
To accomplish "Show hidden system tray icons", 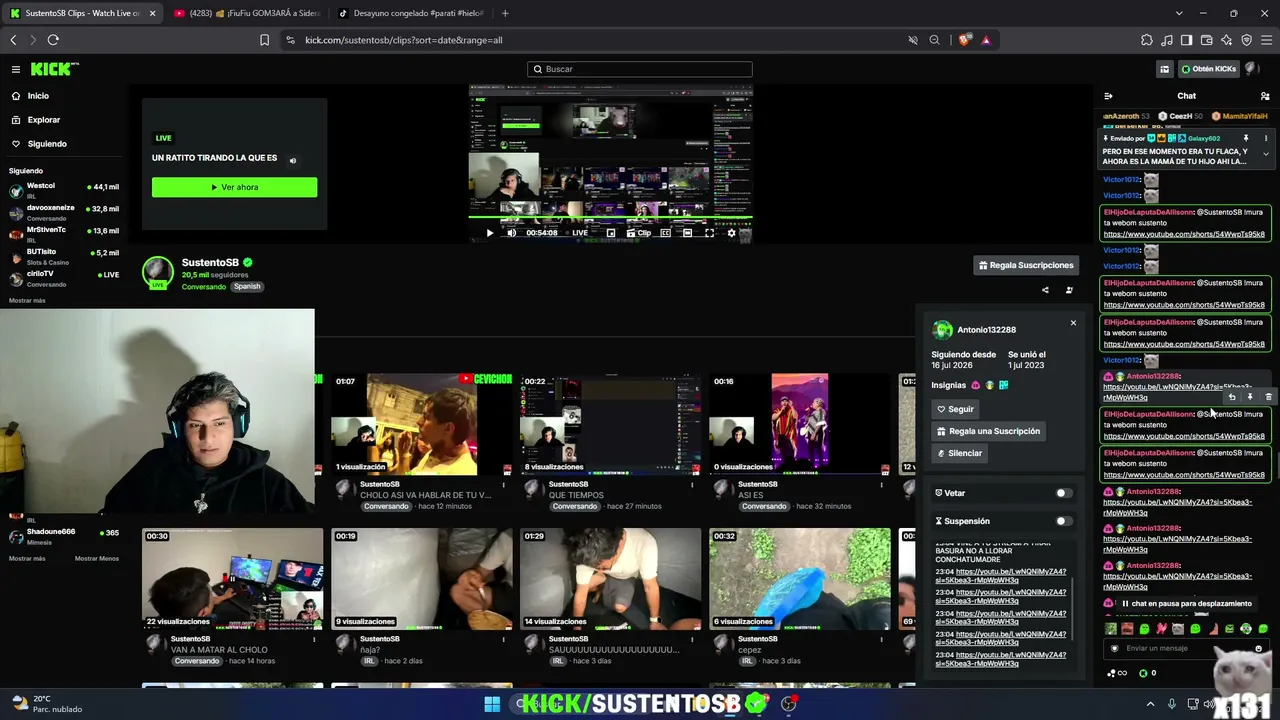I will click(x=1150, y=704).
